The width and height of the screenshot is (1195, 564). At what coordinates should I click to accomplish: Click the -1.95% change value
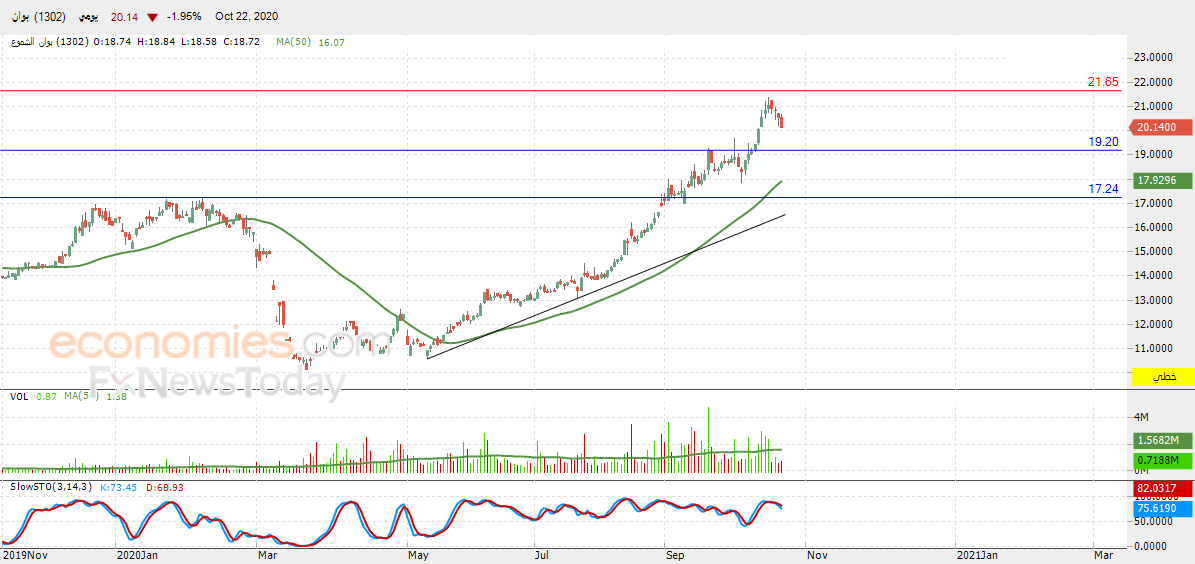point(183,17)
